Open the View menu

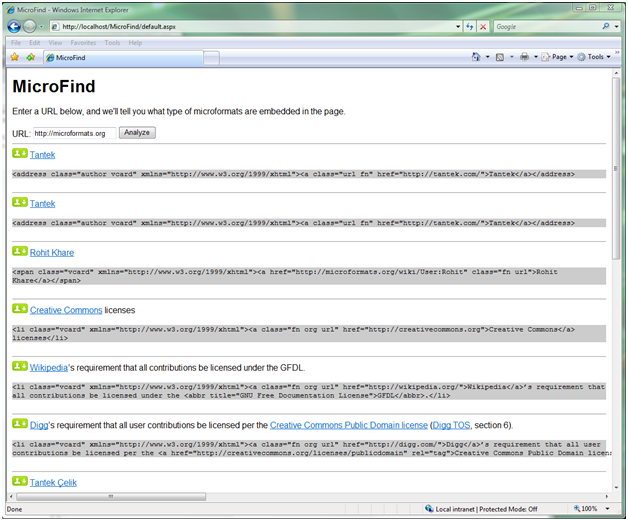click(55, 42)
